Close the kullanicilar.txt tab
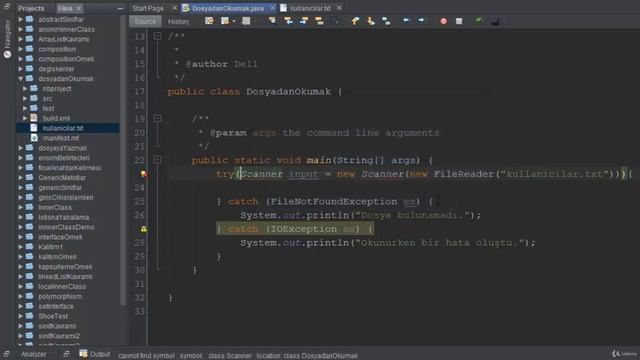The height and width of the screenshot is (360, 640). 339,8
